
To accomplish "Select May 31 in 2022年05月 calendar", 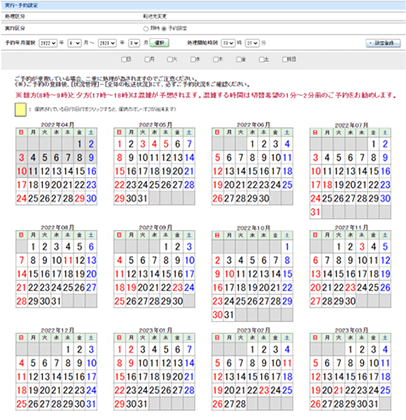I will (x=143, y=198).
